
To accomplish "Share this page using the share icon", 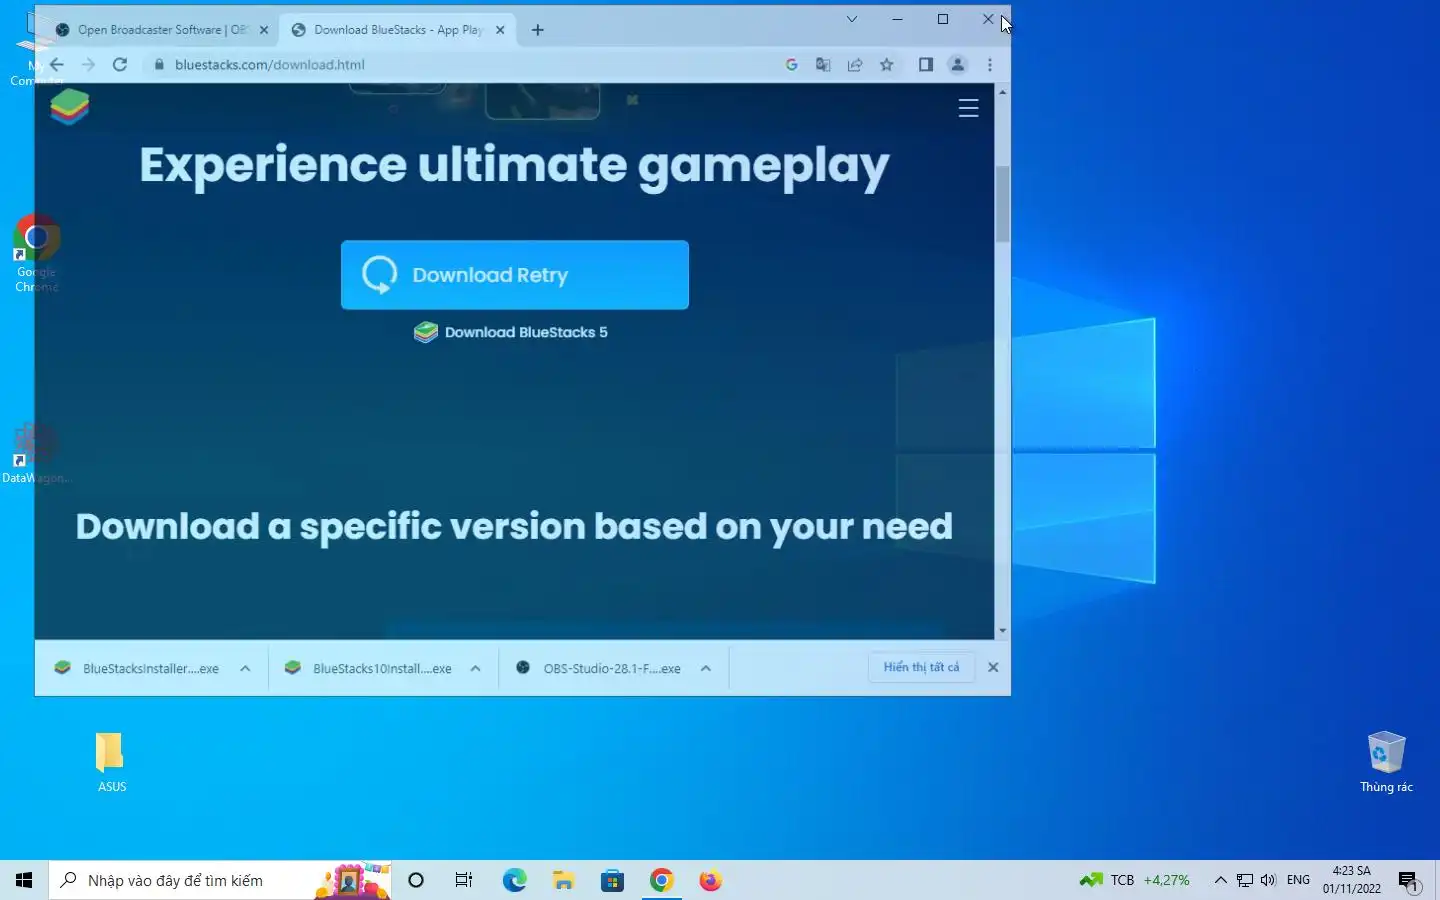I will point(855,64).
